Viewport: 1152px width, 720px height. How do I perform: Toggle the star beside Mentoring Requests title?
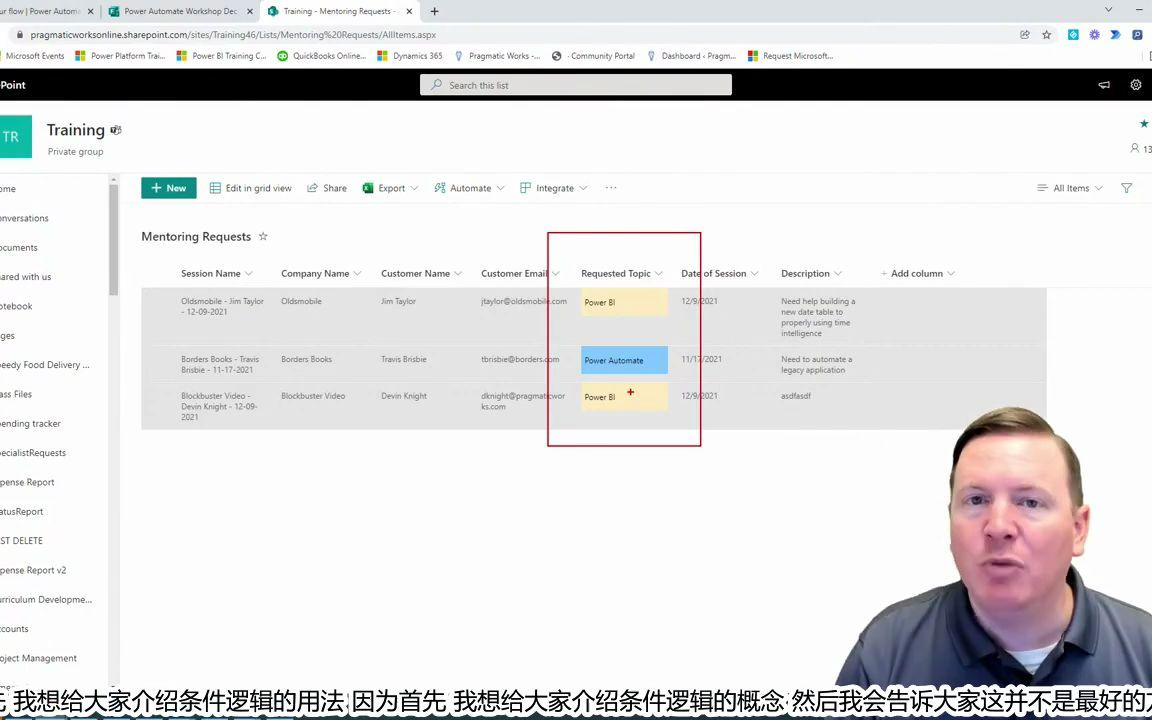[x=262, y=236]
